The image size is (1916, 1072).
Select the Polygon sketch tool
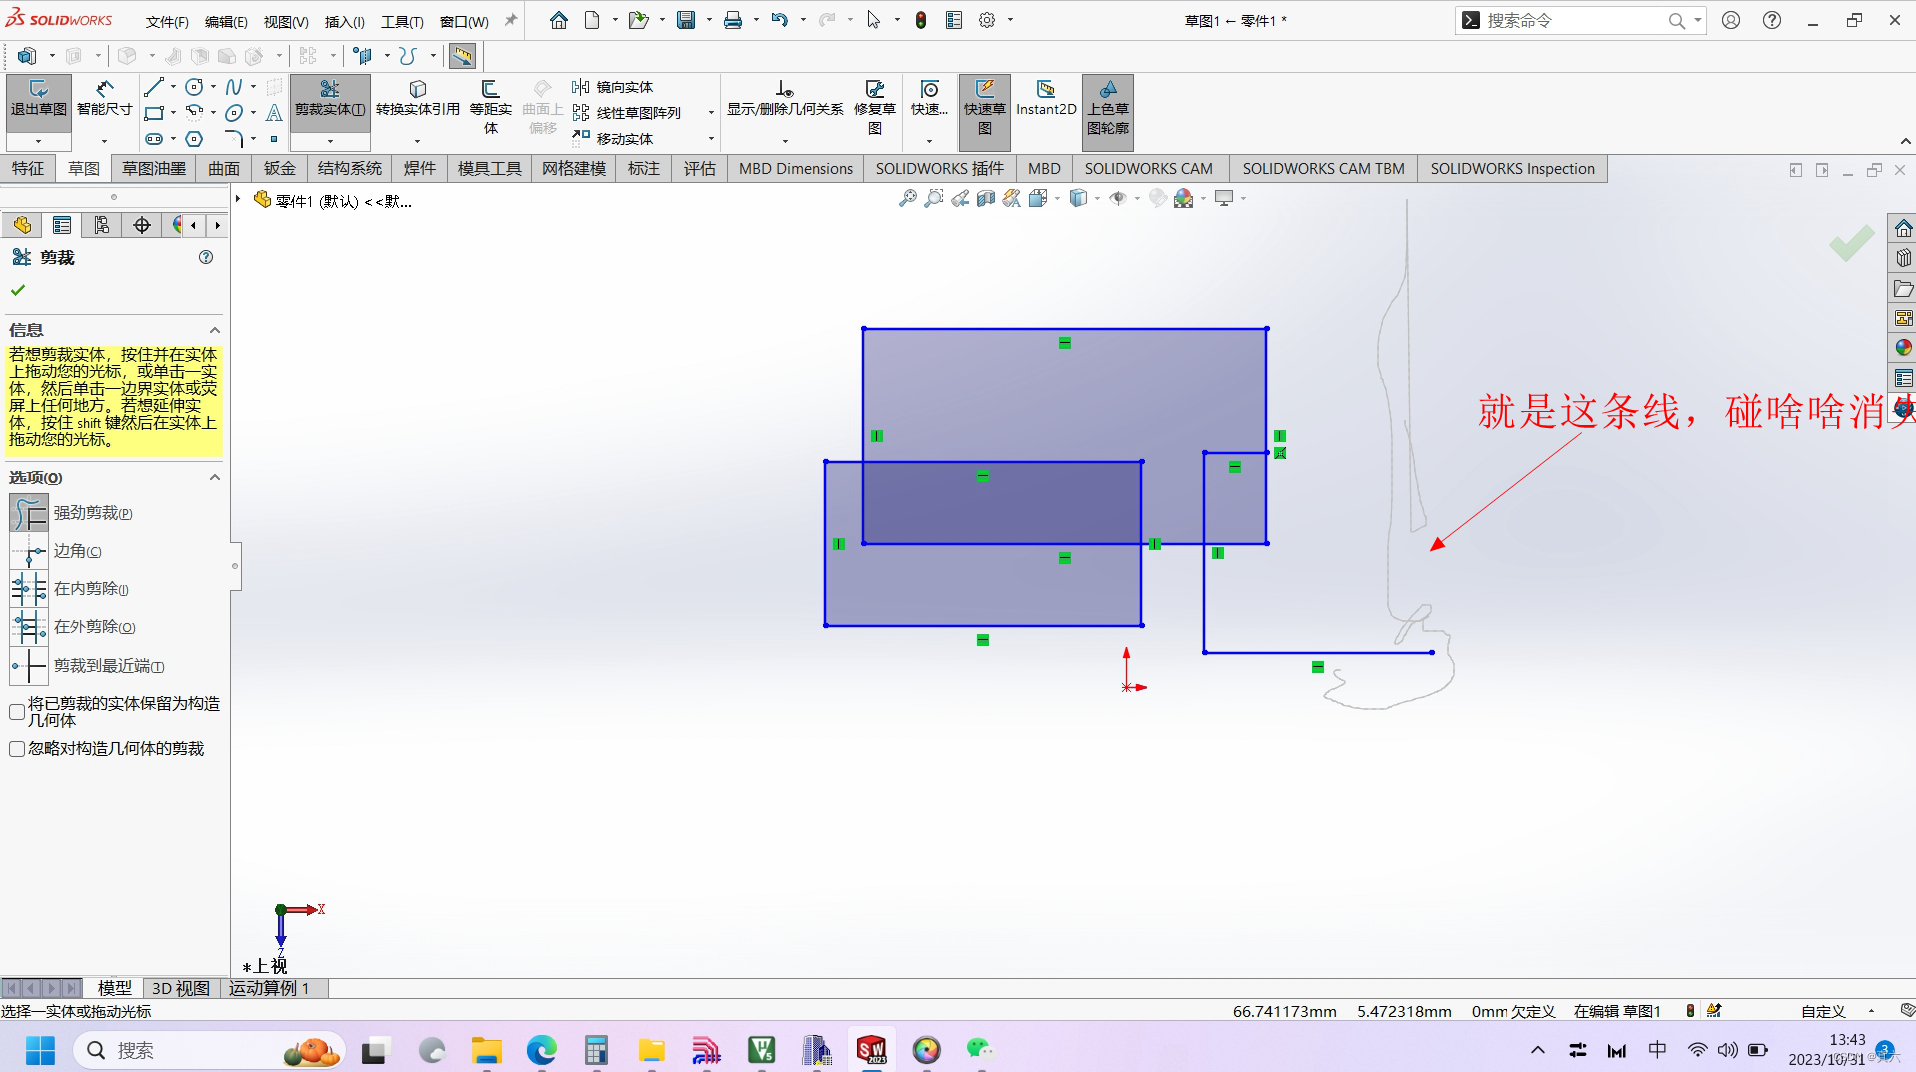195,139
